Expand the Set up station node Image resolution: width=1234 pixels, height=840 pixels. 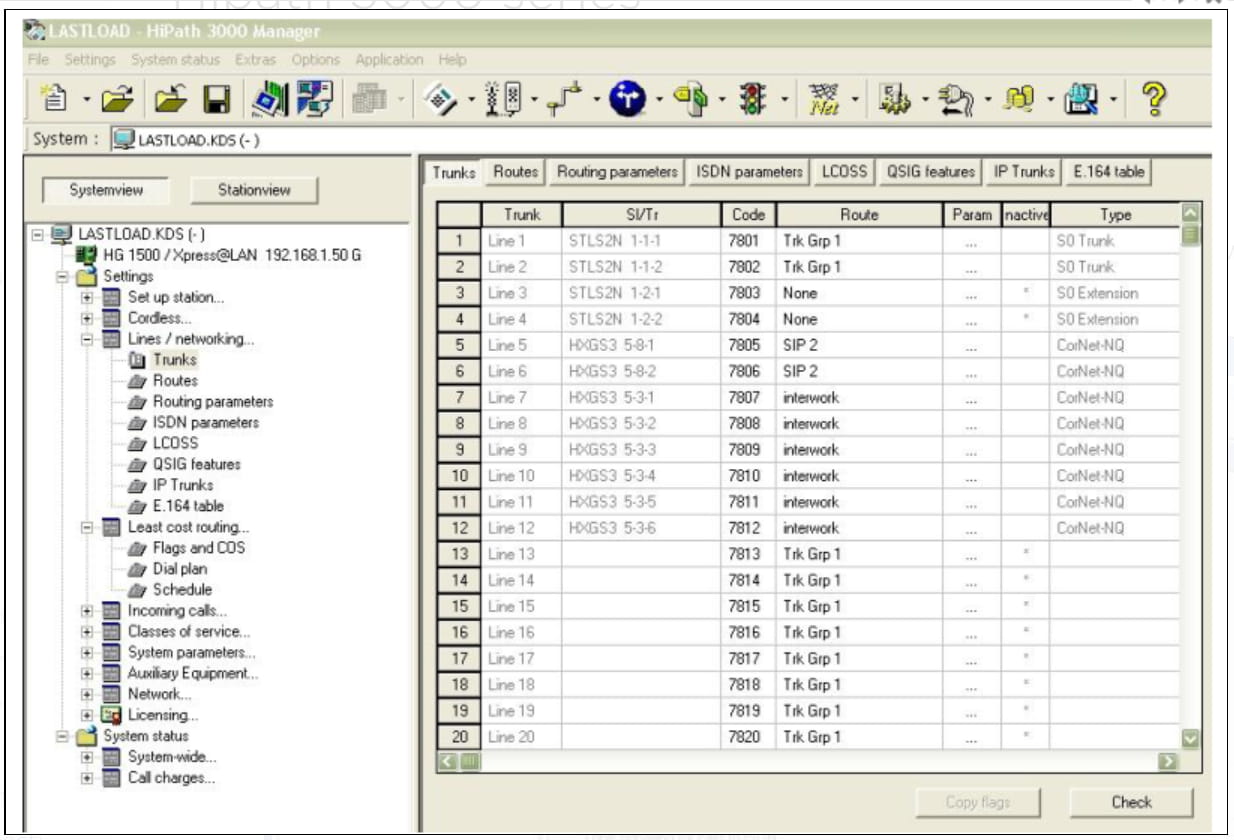[x=87, y=297]
